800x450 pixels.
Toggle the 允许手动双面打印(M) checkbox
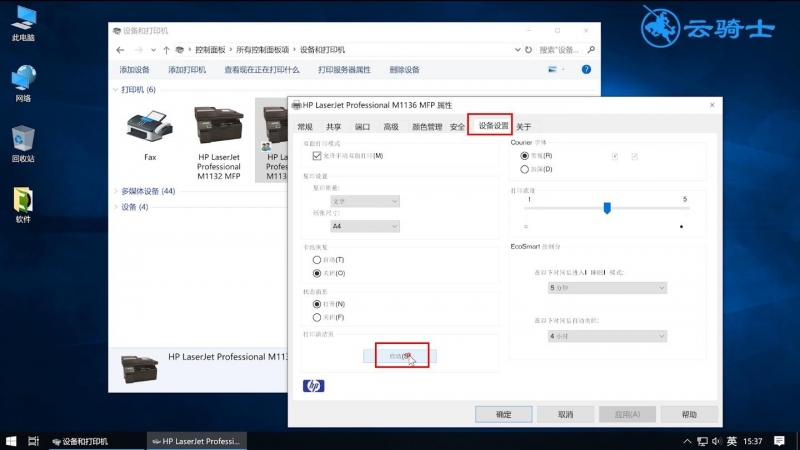tap(317, 156)
